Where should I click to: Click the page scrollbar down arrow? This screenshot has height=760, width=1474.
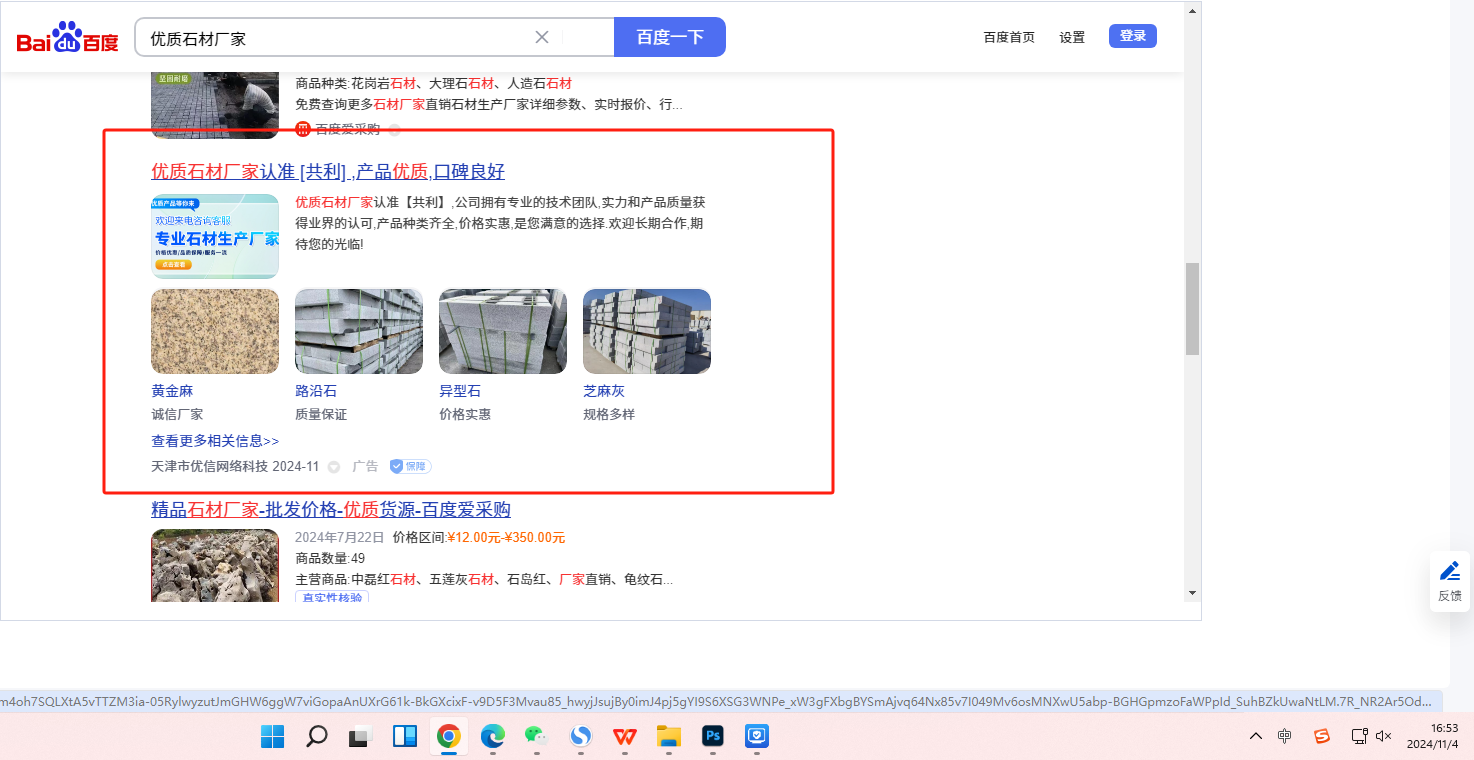click(1192, 592)
